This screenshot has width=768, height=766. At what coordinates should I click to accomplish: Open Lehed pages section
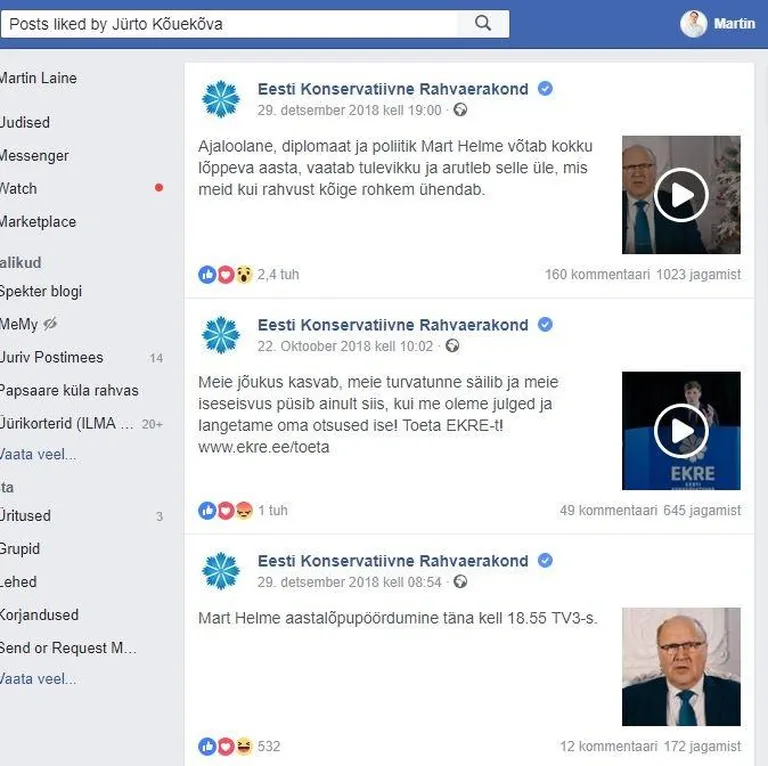18,582
